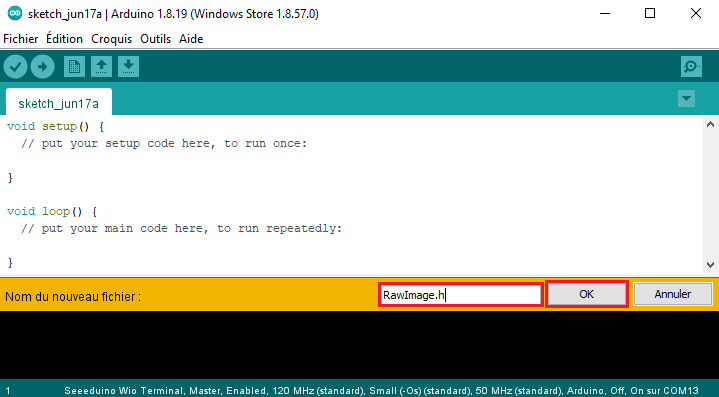Viewport: 719px width, 397px height.
Task: Close the Arduino window
Action: point(696,13)
